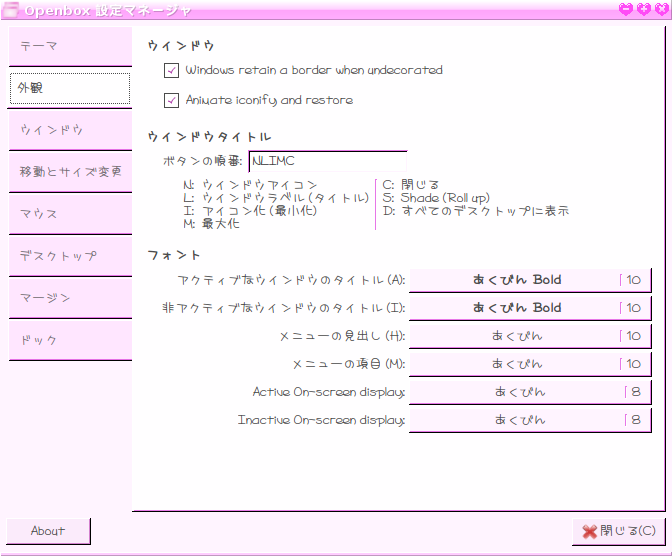Click the ウインドウタイトル section heading
The width and height of the screenshot is (672, 556).
click(210, 137)
